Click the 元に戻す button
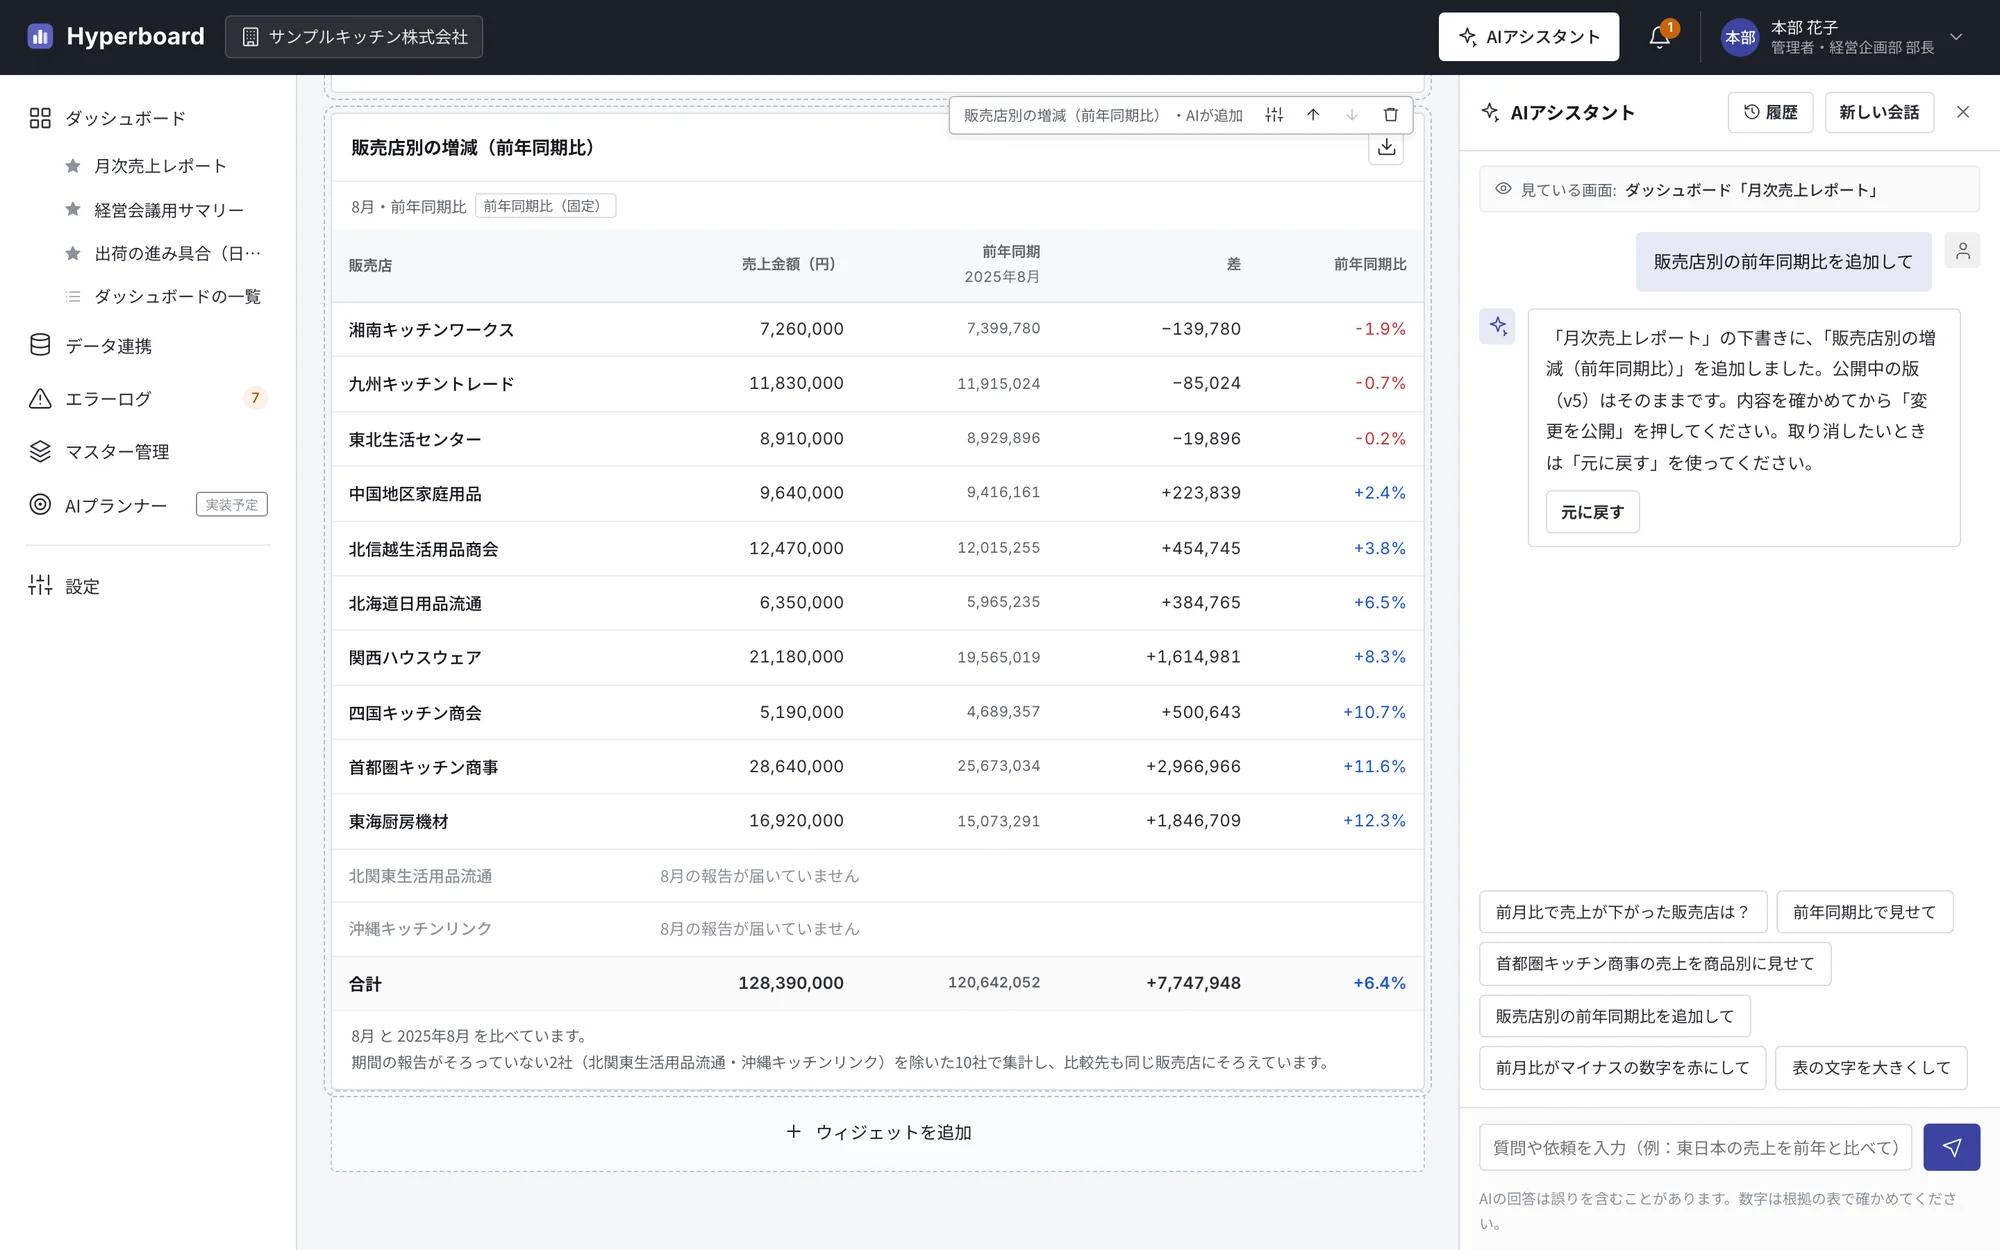This screenshot has height=1250, width=2000. point(1592,512)
